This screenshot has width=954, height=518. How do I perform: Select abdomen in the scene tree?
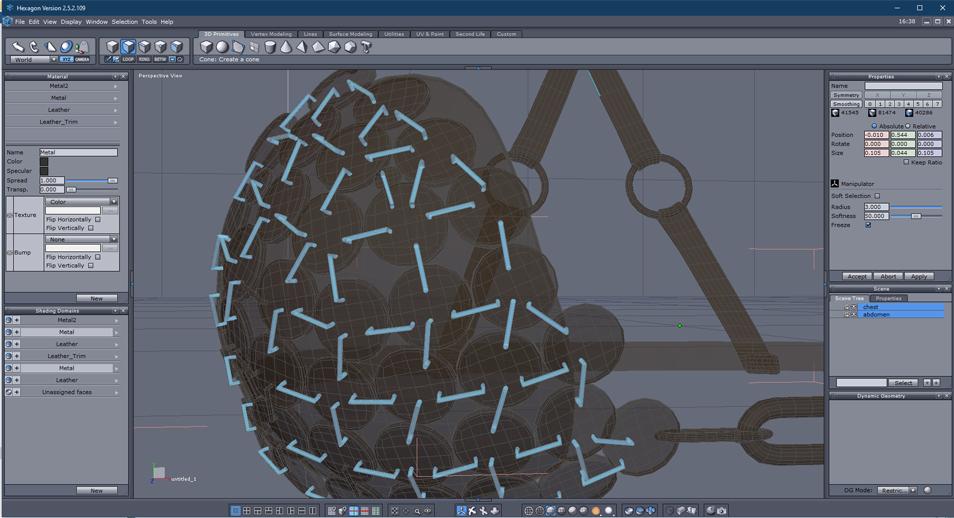point(902,315)
